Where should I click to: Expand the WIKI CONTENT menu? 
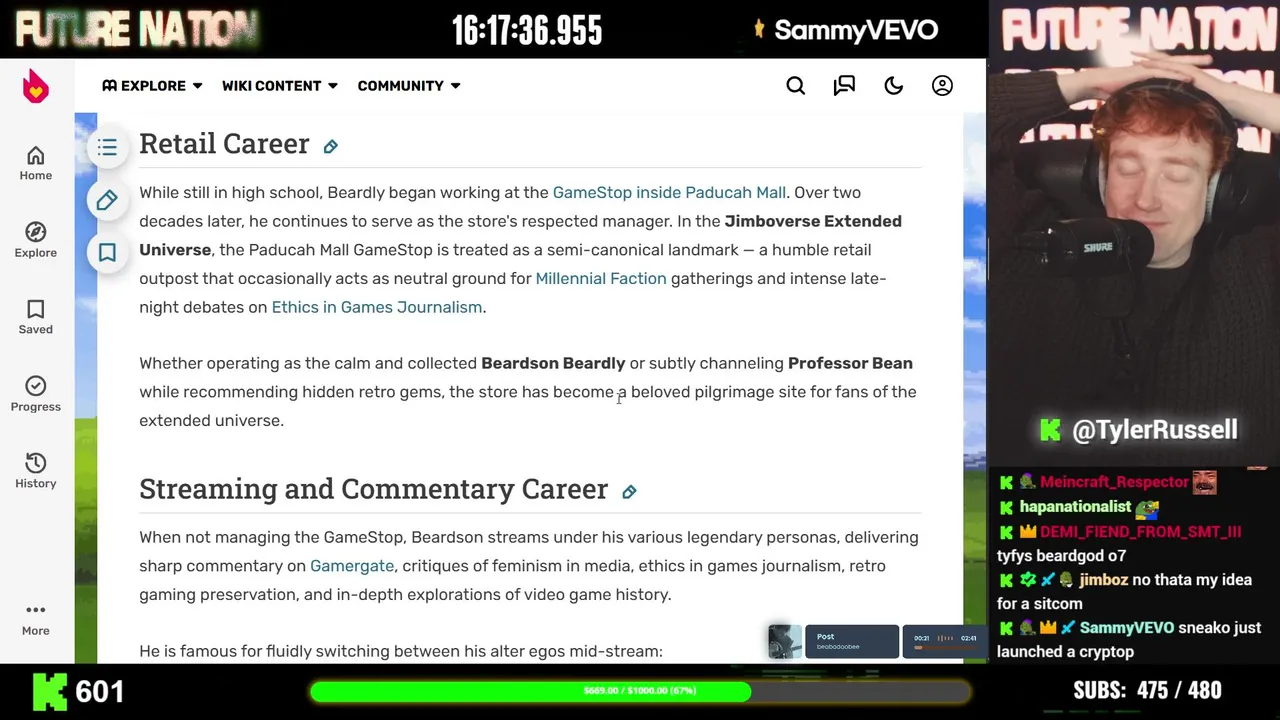pos(280,86)
